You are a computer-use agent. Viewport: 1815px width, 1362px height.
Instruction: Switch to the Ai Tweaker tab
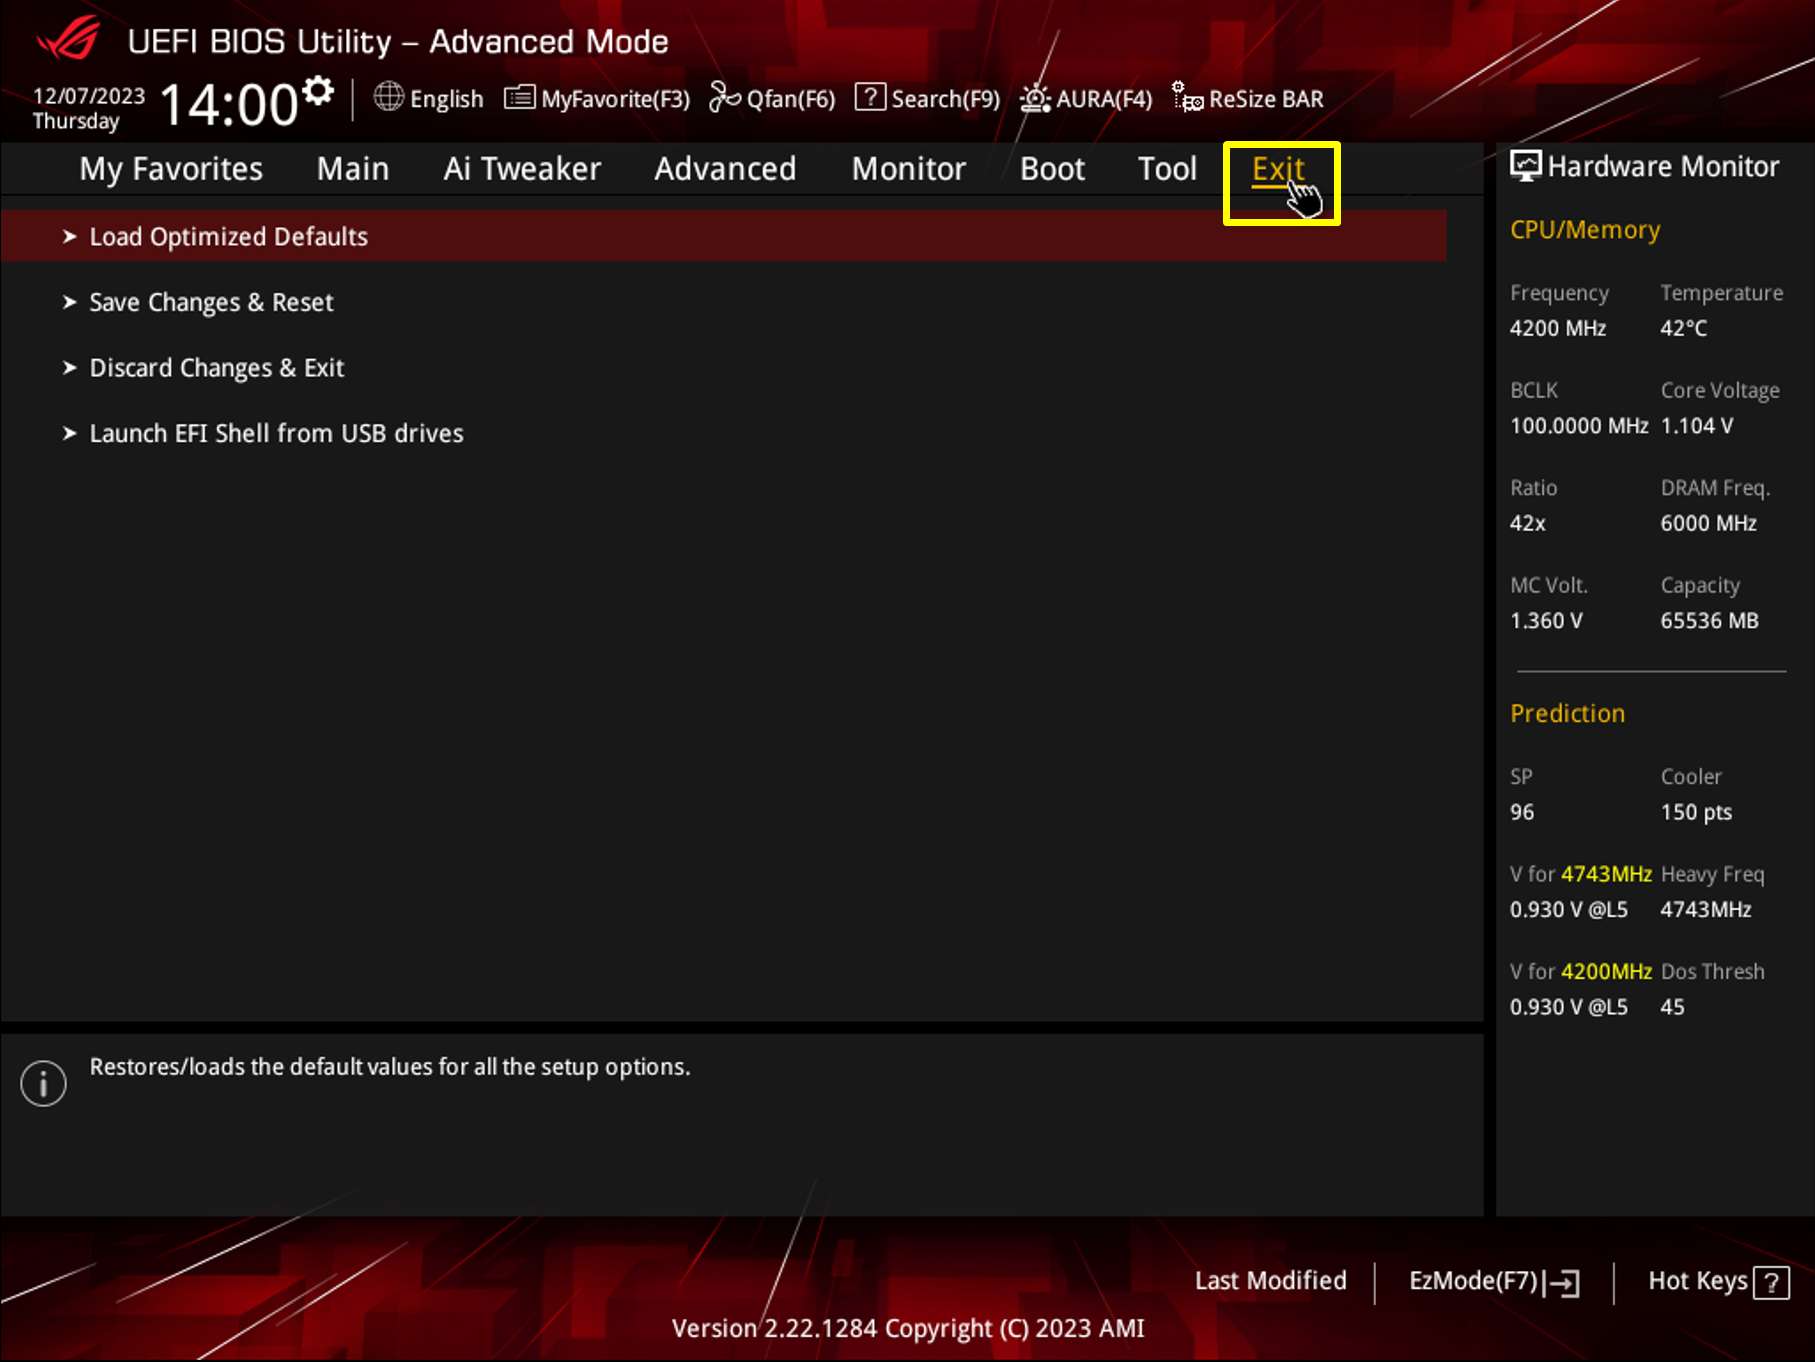coord(522,168)
